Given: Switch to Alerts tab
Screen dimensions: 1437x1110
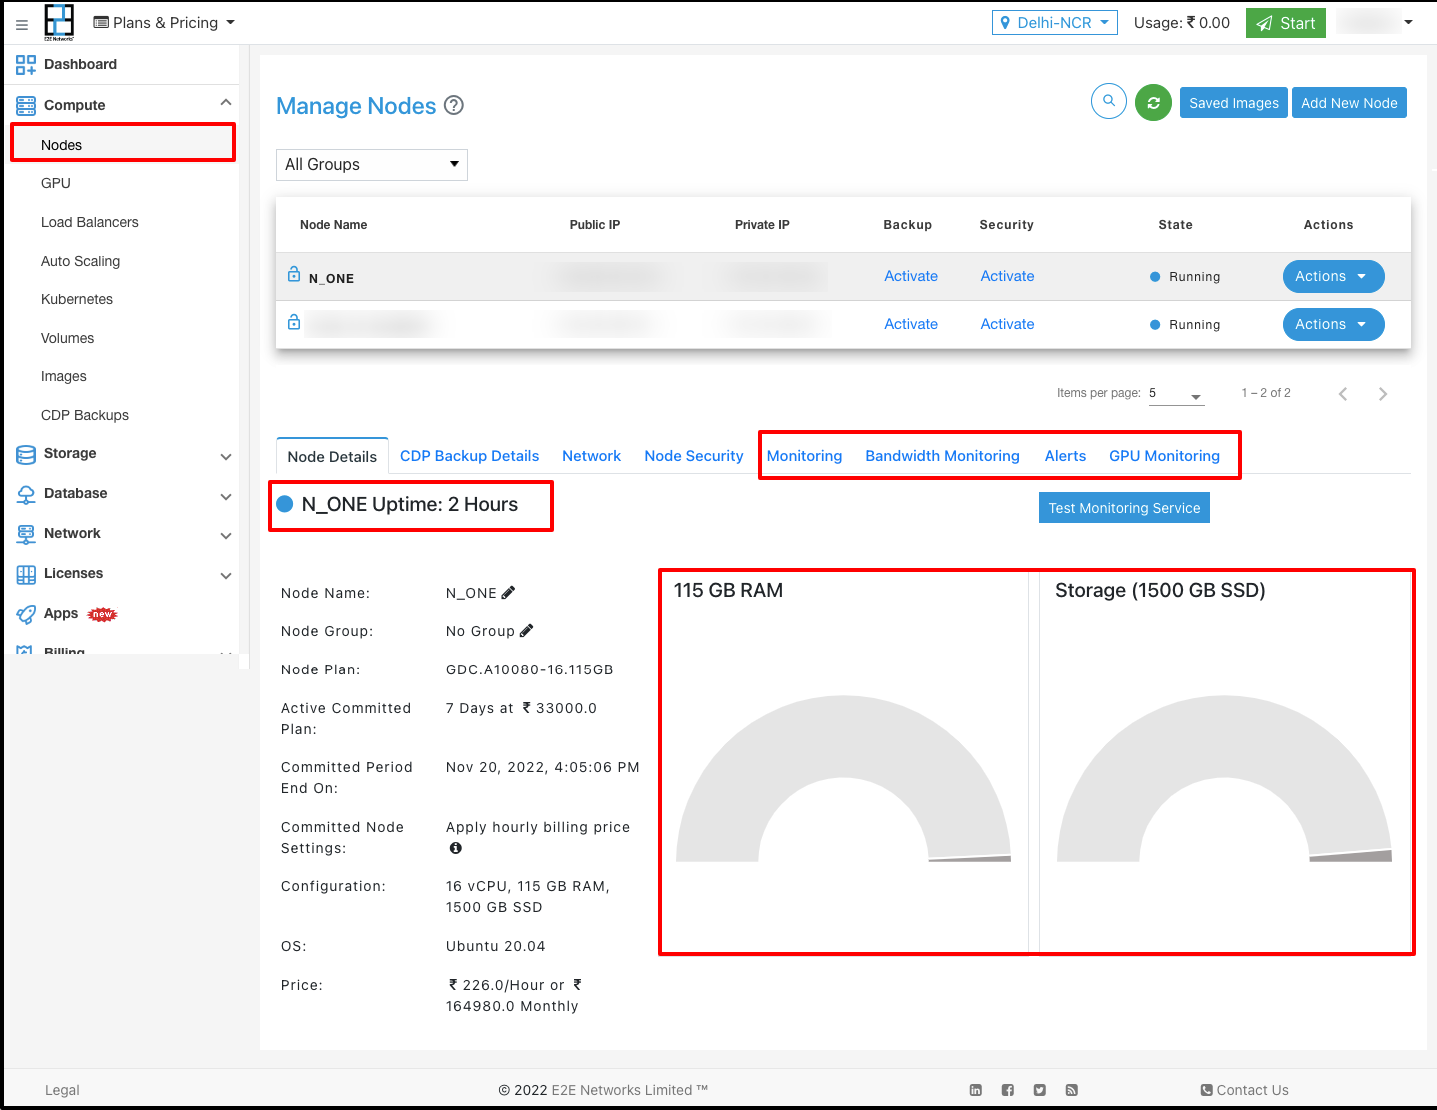Looking at the screenshot, I should pyautogui.click(x=1065, y=456).
